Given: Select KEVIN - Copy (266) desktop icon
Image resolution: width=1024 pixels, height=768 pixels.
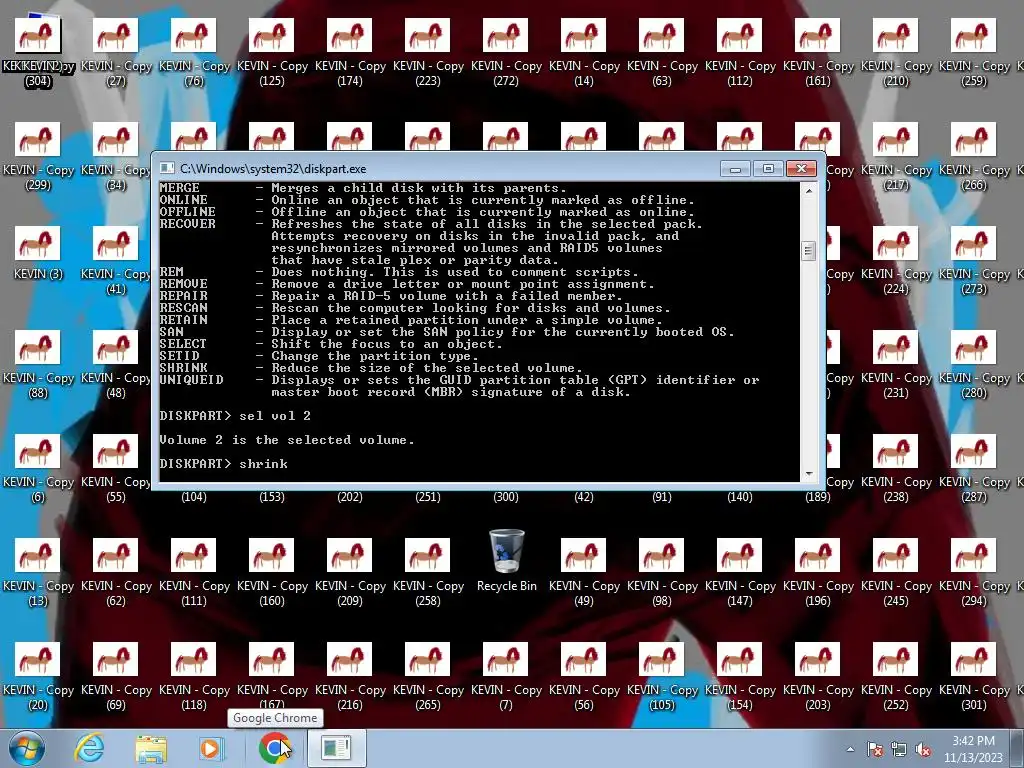Looking at the screenshot, I should coord(974,157).
